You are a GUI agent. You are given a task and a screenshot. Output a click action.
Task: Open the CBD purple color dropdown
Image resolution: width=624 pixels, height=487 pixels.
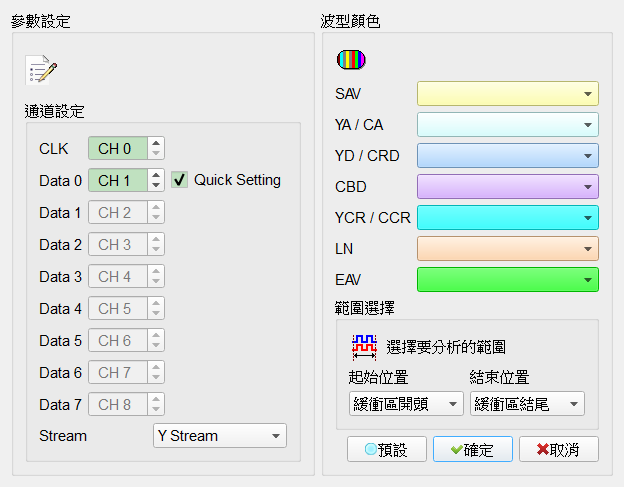click(x=508, y=187)
